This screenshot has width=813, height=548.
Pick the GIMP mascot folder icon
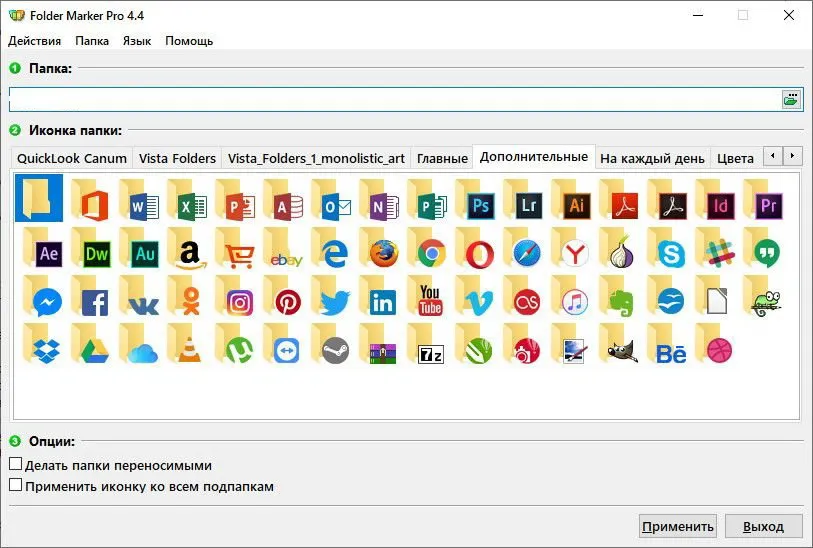coord(620,345)
